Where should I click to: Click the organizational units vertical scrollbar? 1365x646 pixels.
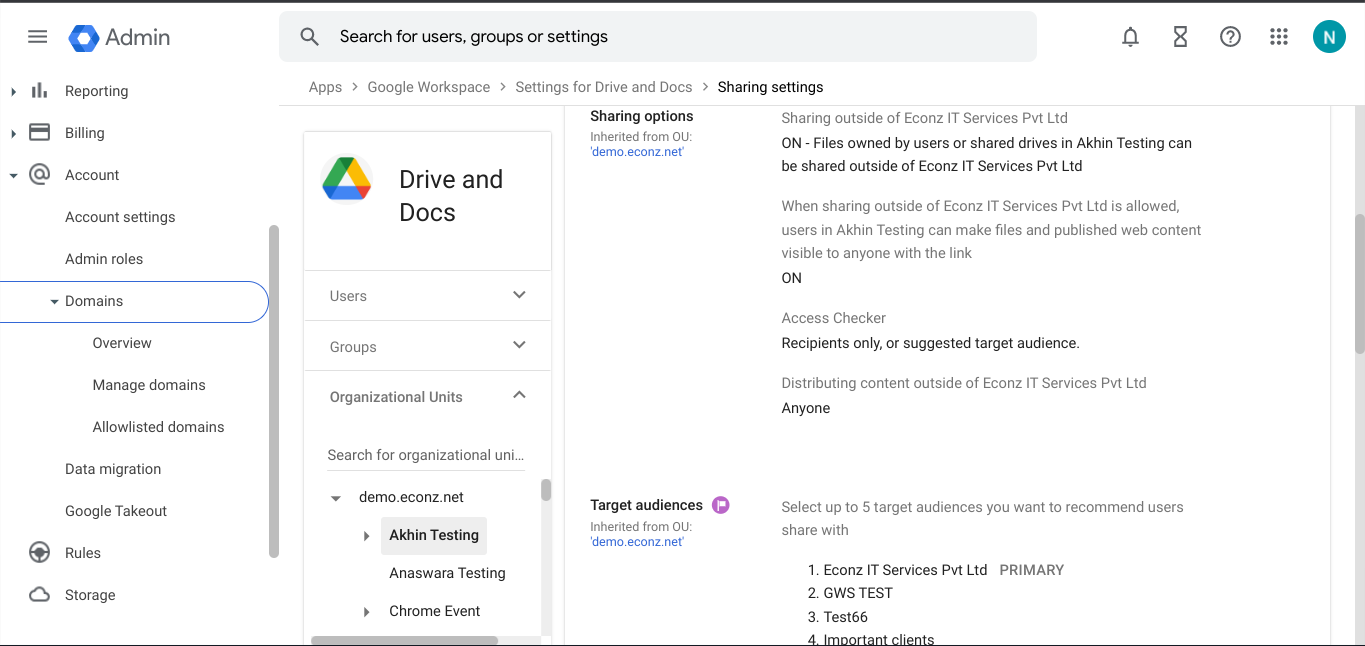tap(546, 490)
